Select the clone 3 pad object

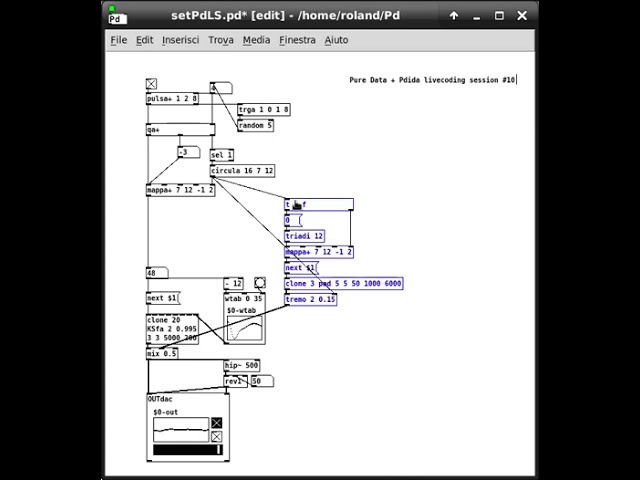click(x=344, y=284)
